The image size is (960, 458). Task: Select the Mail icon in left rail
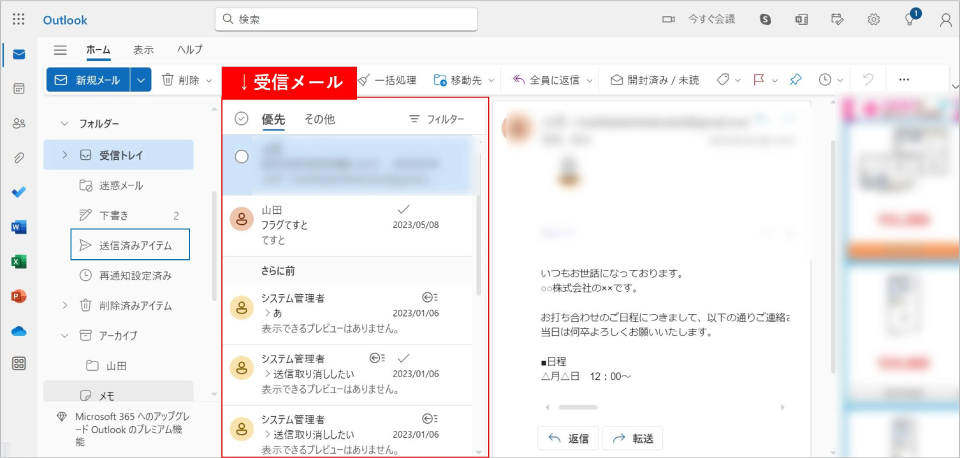coord(19,54)
